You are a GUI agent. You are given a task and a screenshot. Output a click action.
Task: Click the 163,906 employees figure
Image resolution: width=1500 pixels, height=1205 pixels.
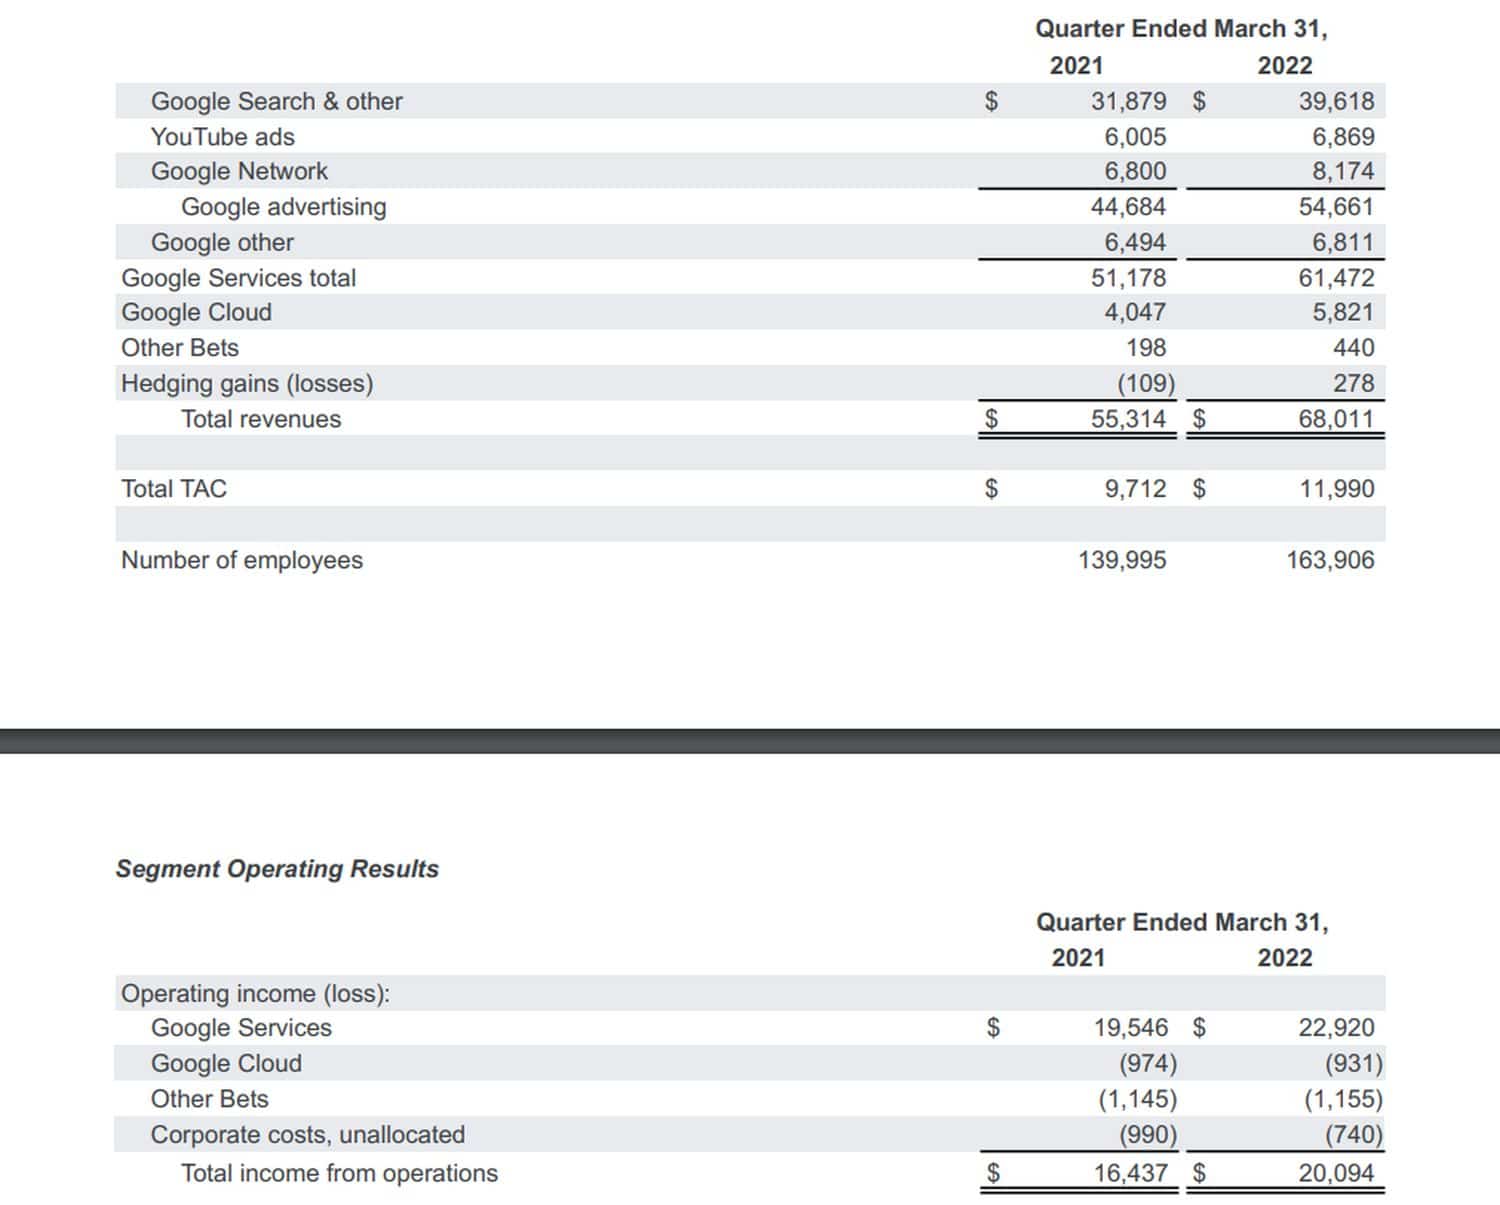pyautogui.click(x=1330, y=560)
